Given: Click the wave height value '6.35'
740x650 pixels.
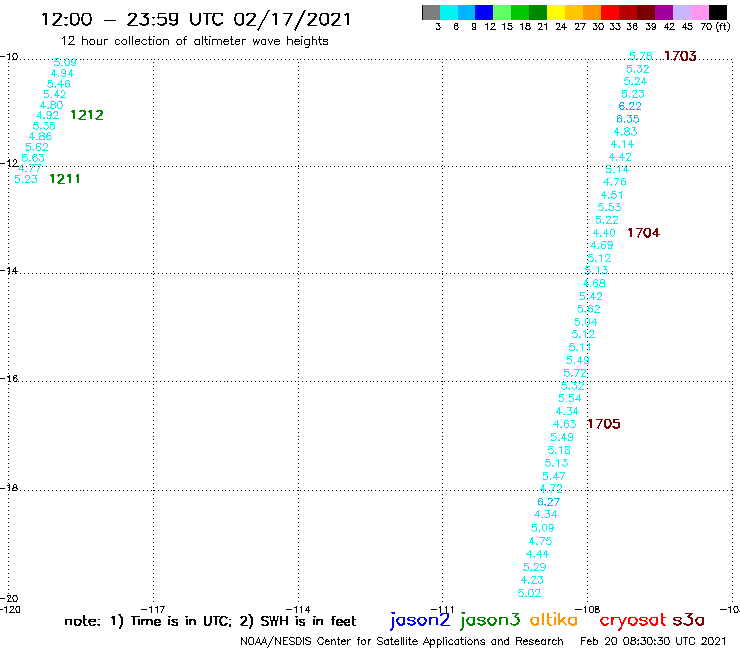Looking at the screenshot, I should coord(628,119).
